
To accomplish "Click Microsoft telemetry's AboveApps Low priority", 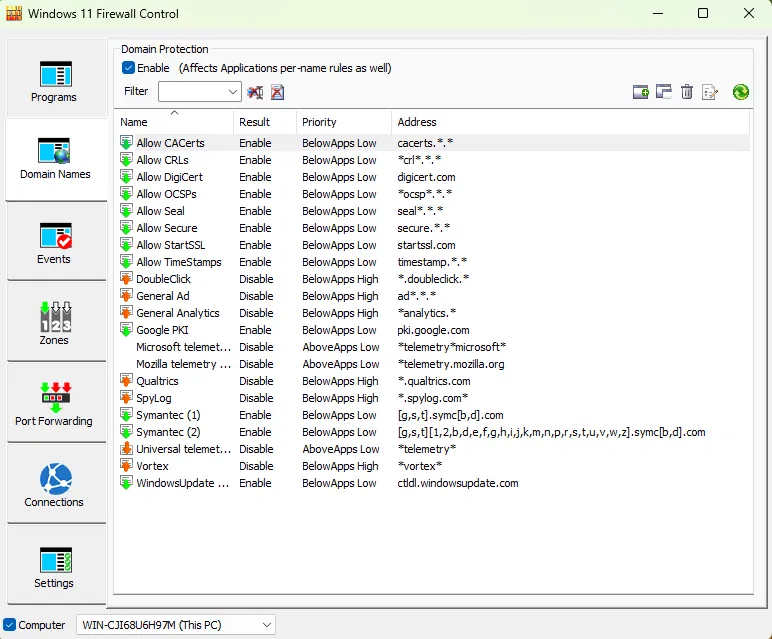I will point(341,347).
